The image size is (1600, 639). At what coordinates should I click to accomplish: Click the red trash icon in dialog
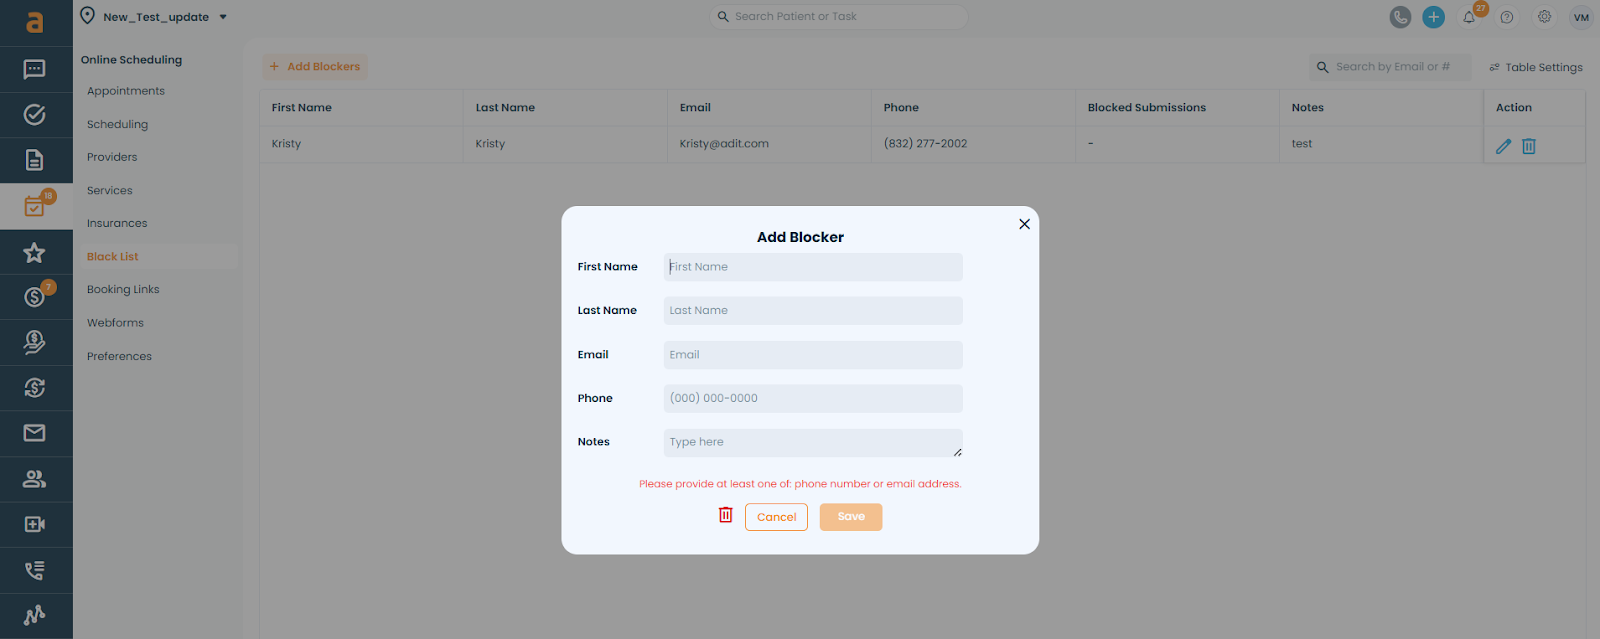725,515
